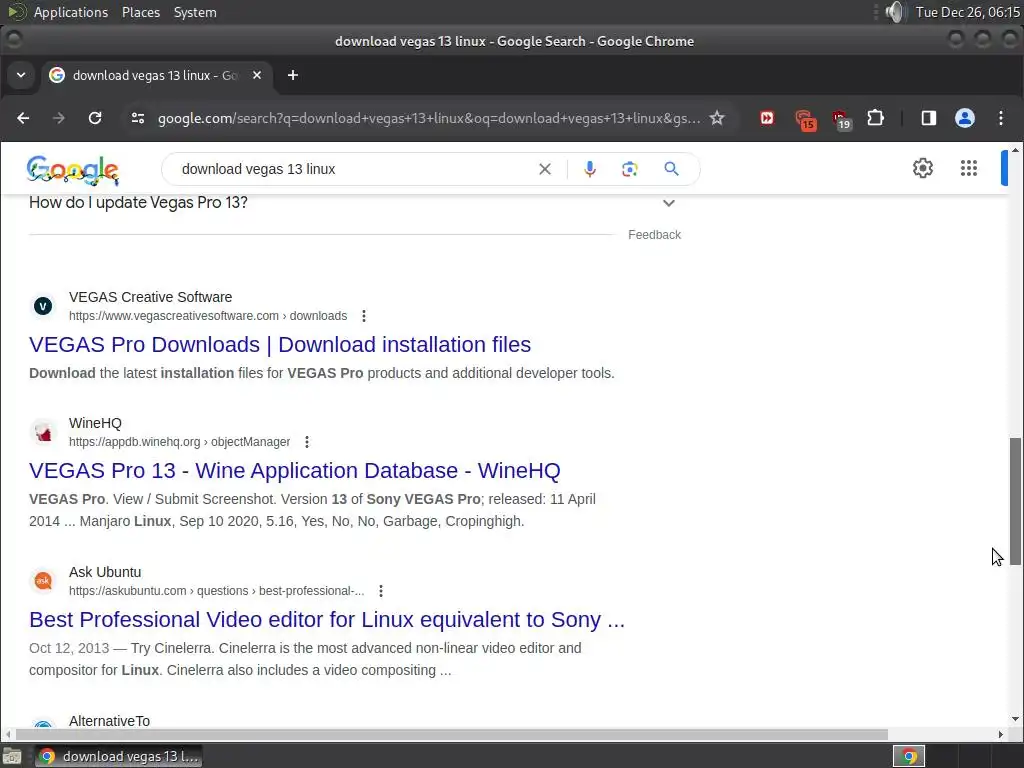Open the Chrome profile avatar
The height and width of the screenshot is (768, 1024).
pos(965,118)
